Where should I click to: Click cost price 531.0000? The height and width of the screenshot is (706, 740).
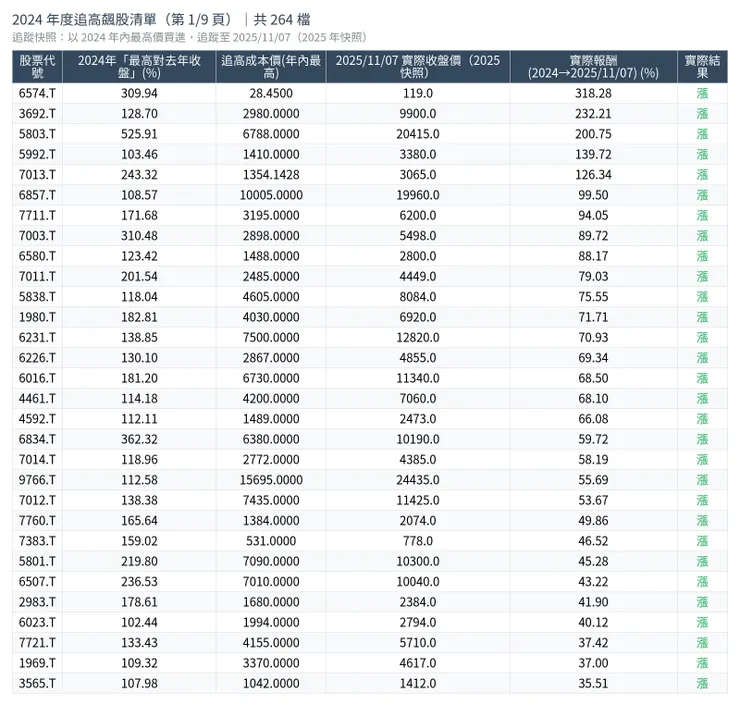(x=271, y=541)
